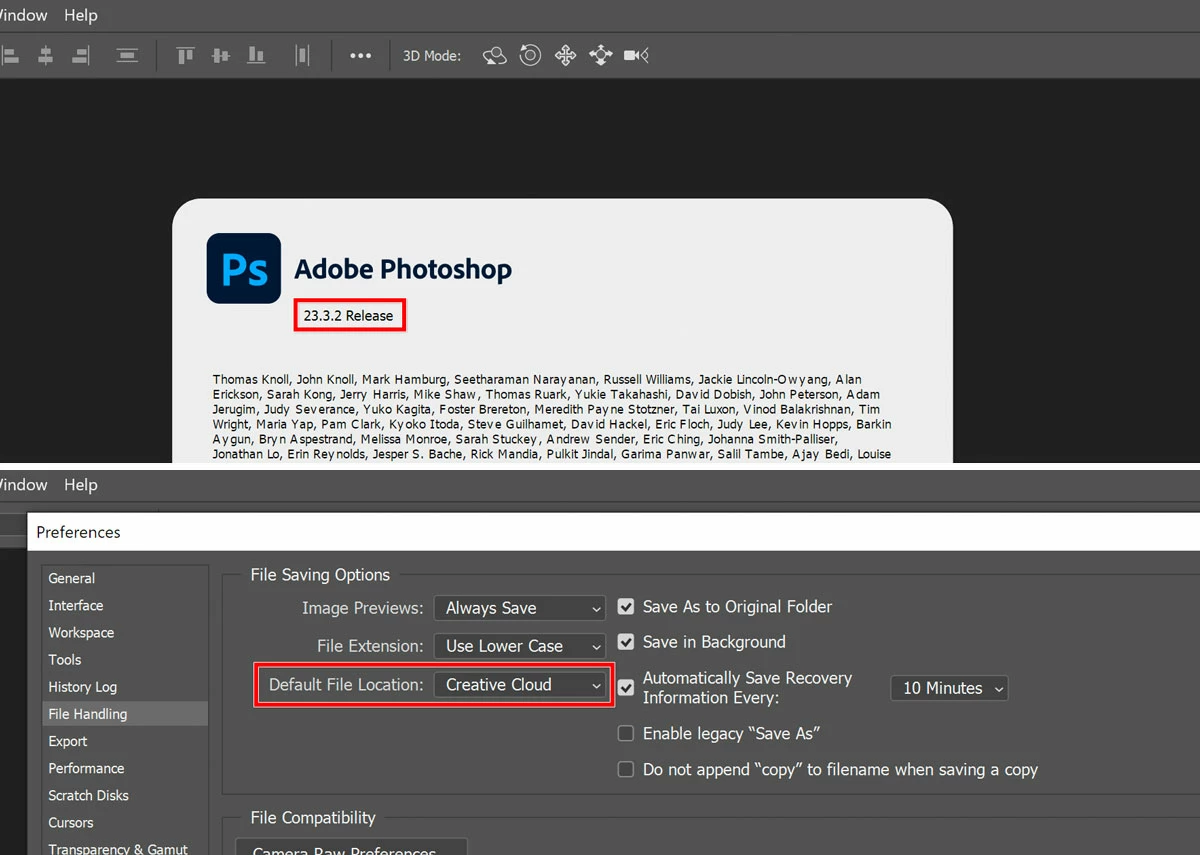Select the Roll 3D camera icon
The height and width of the screenshot is (855, 1200).
click(x=530, y=56)
